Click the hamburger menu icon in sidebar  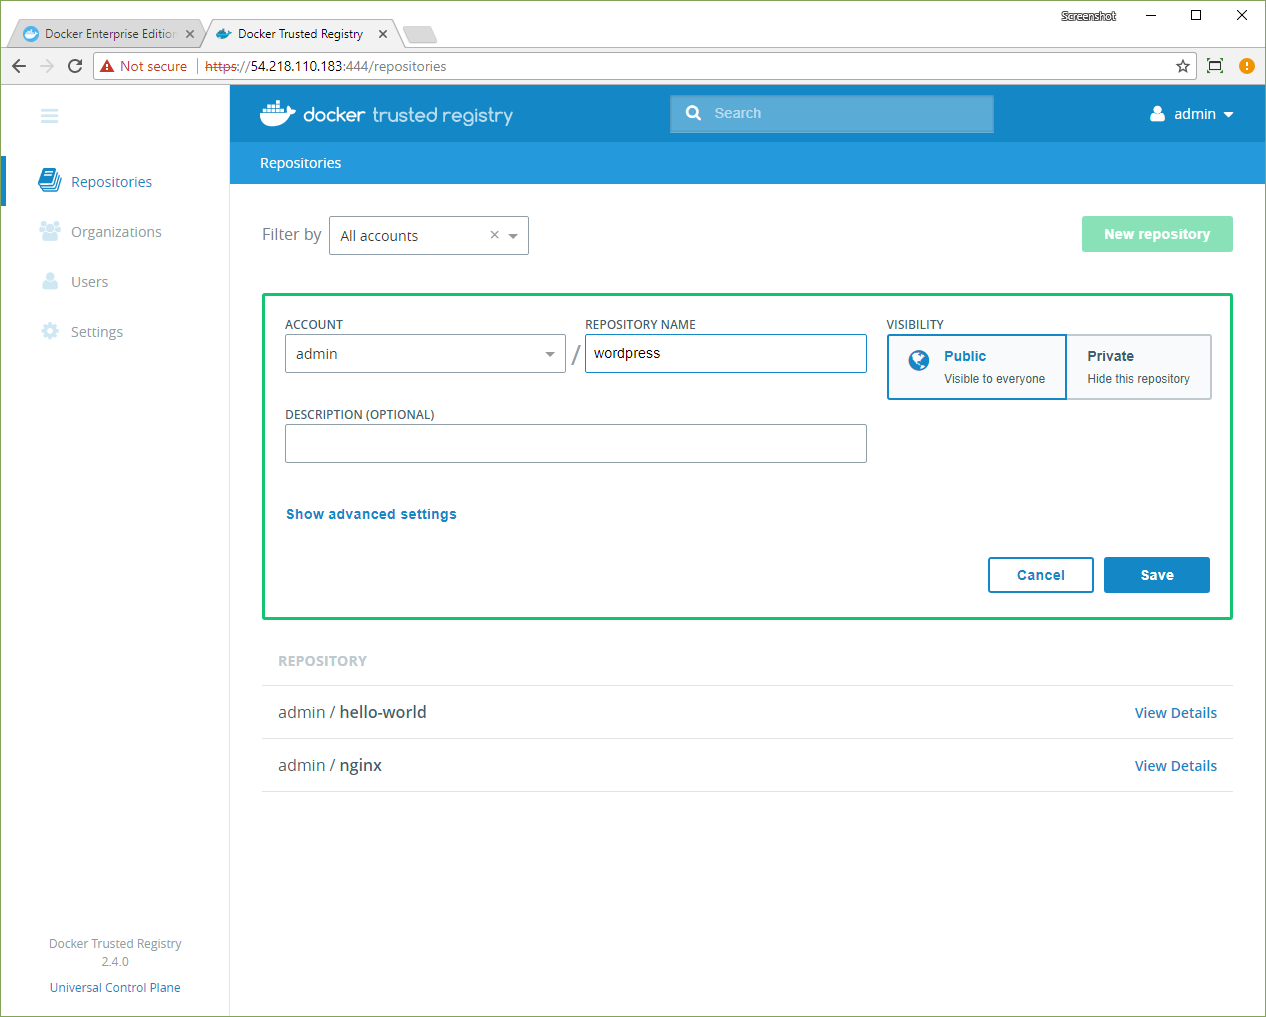(49, 116)
